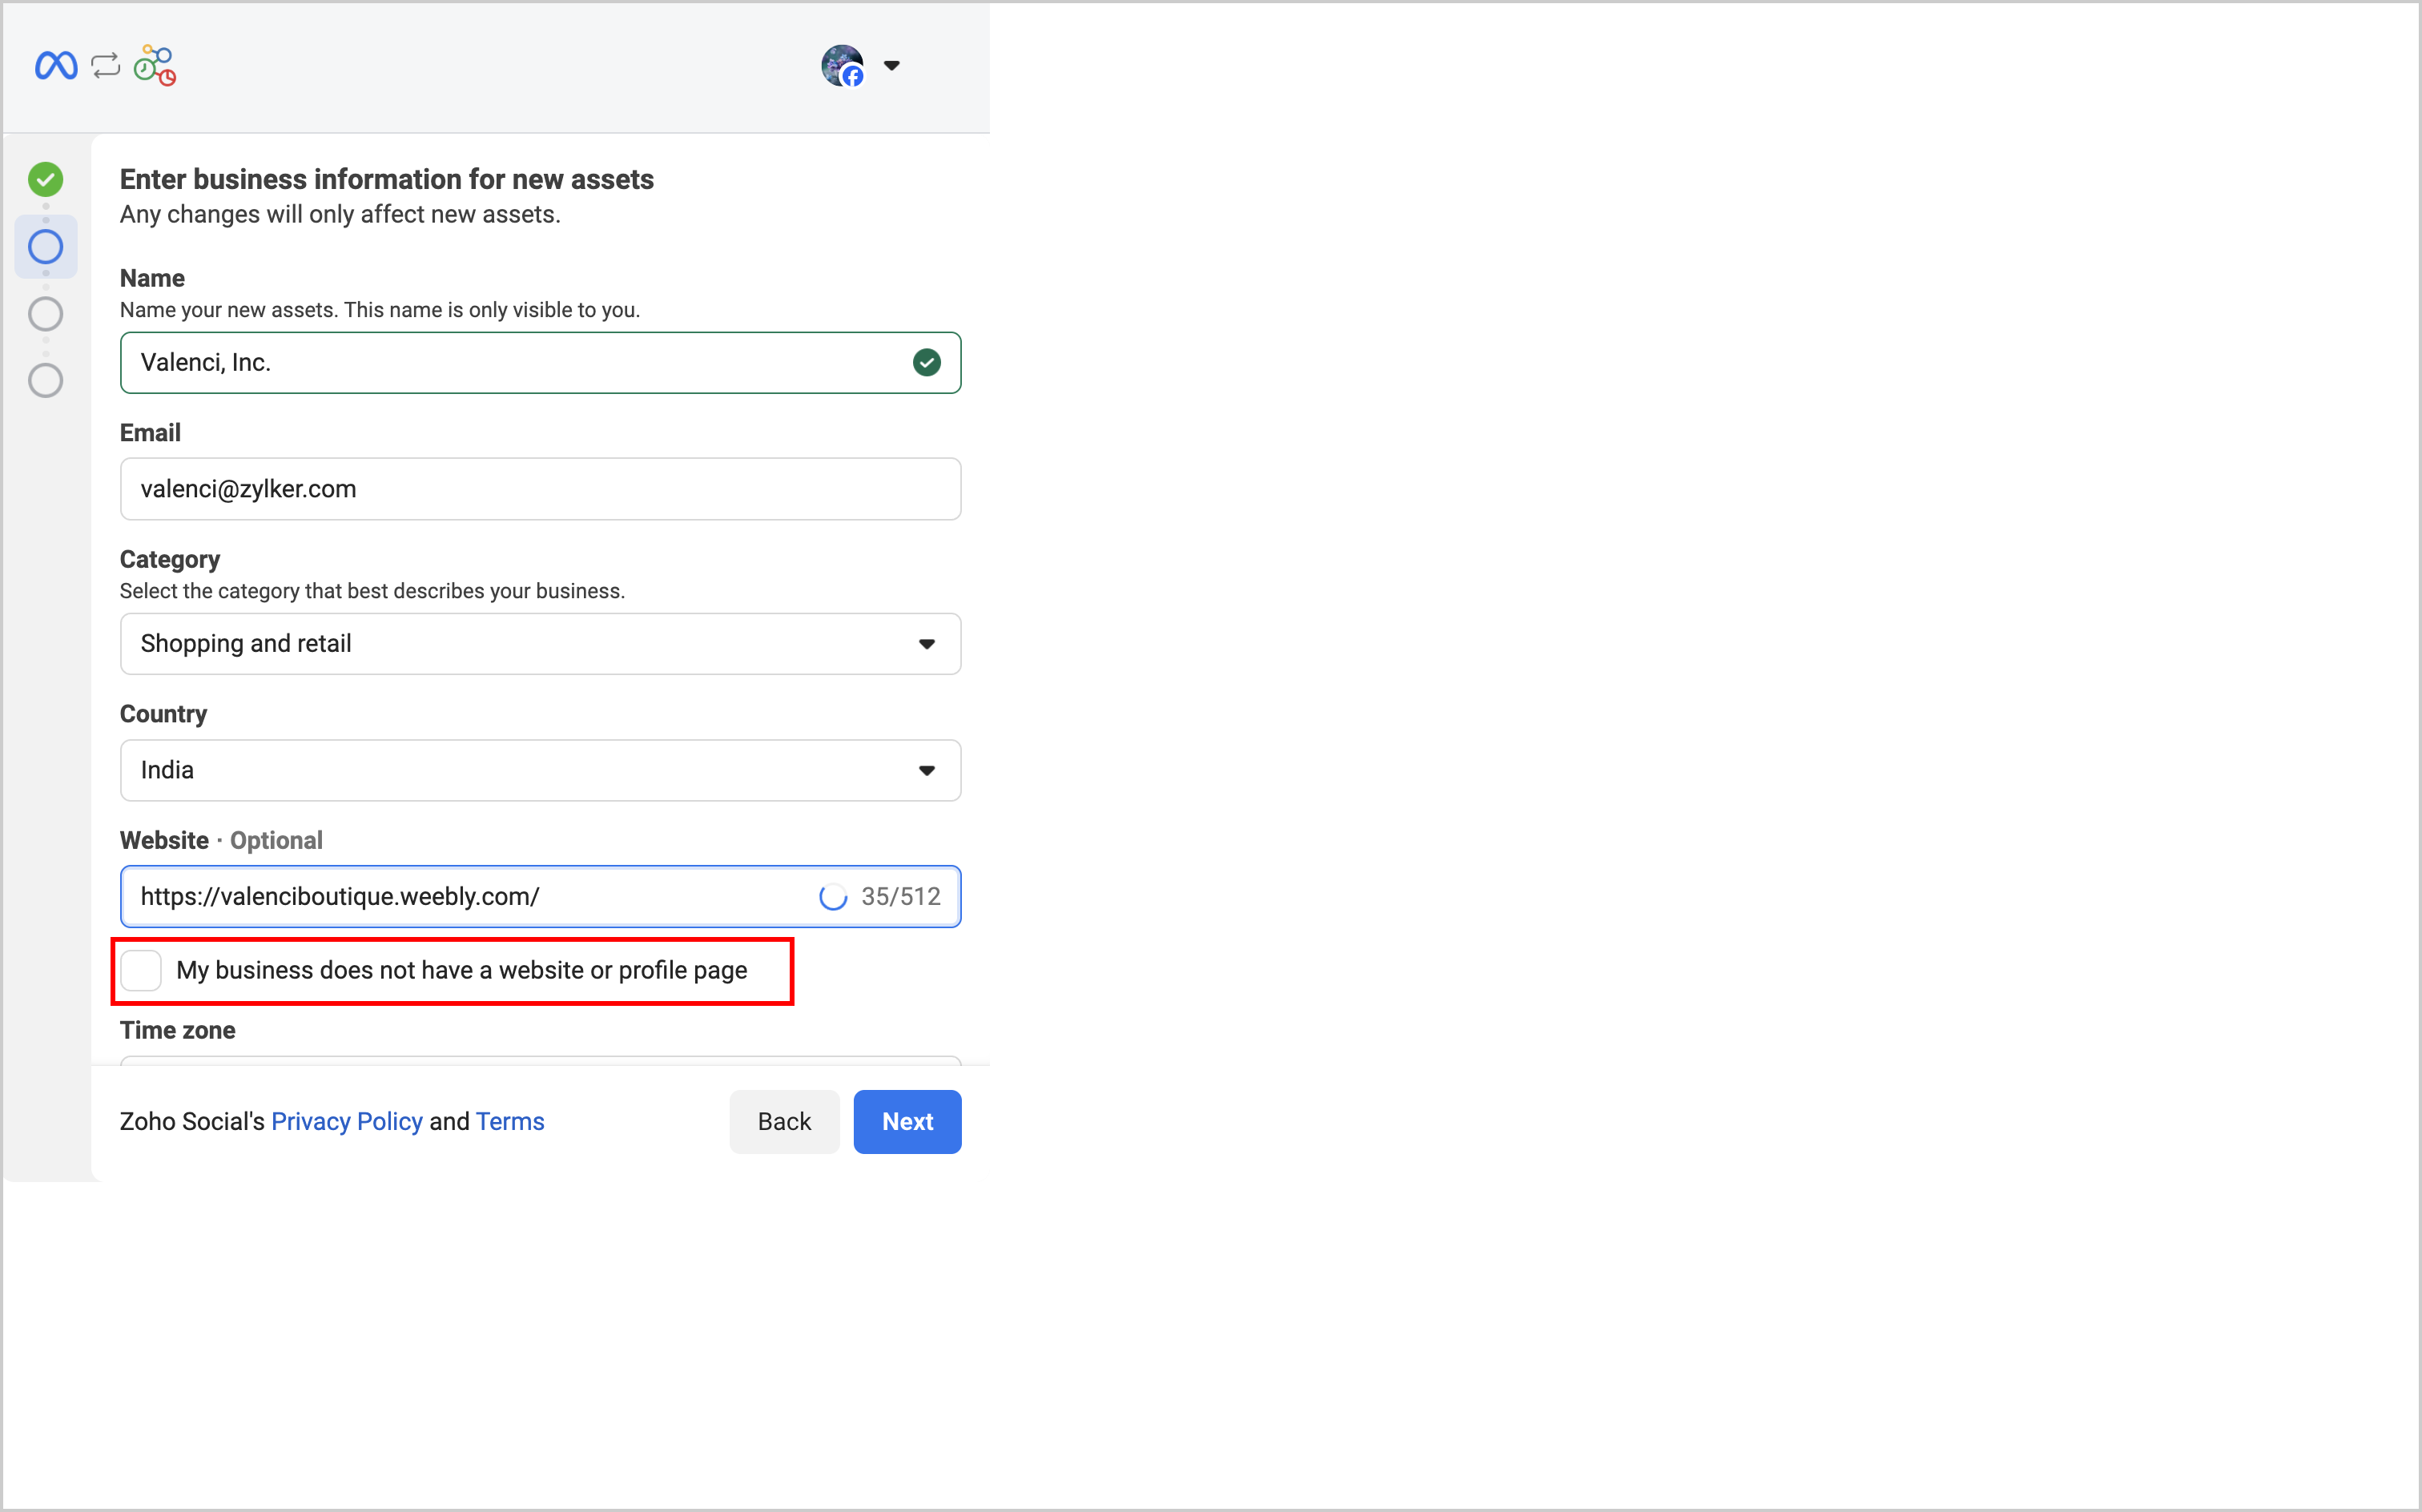Click the green completed step checkmark
Screen dimensions: 2422x1512
click(x=46, y=180)
